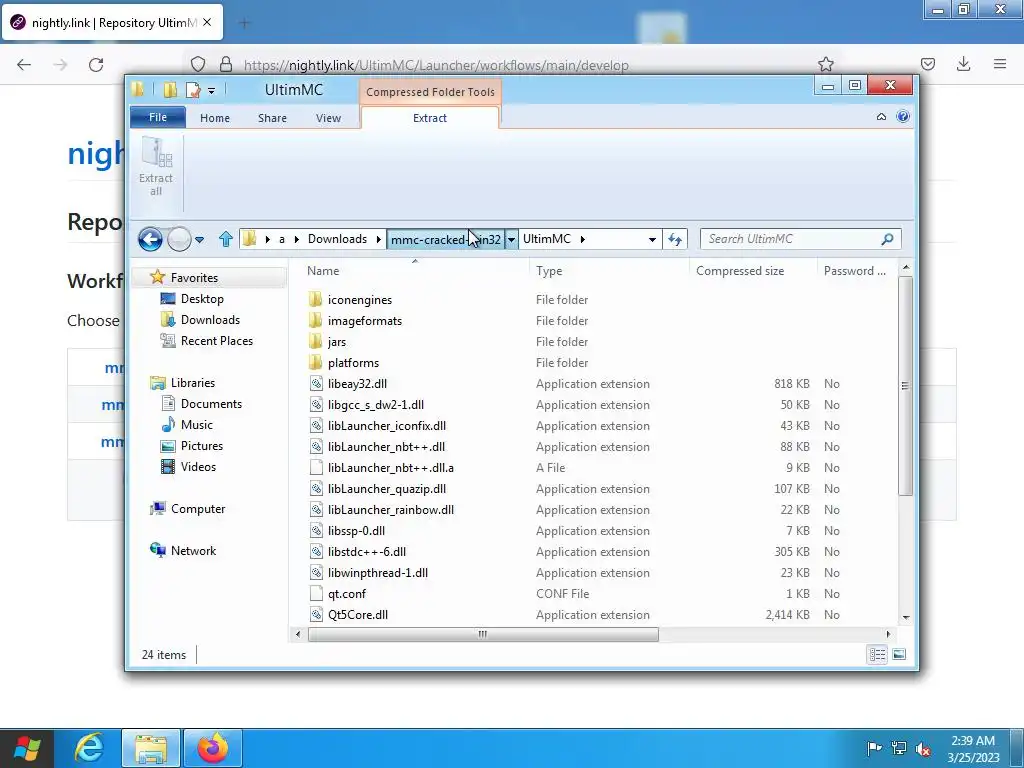
Task: Switch to the Home ribbon tab
Action: [x=215, y=118]
